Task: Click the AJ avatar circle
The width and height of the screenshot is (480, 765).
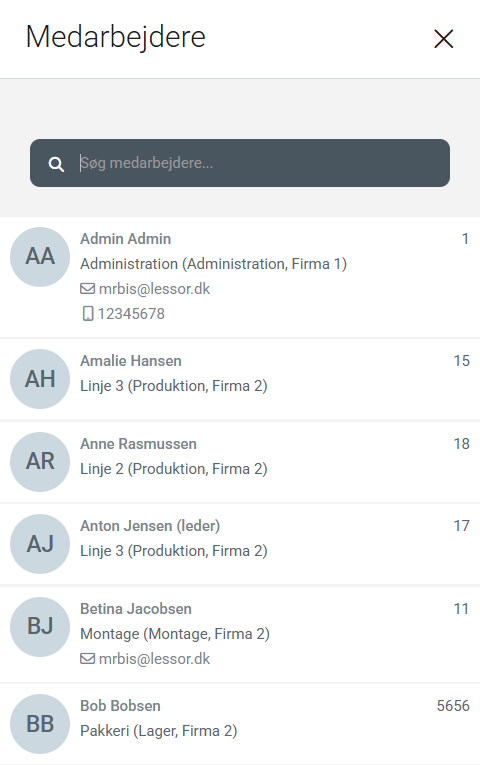Action: click(x=40, y=544)
